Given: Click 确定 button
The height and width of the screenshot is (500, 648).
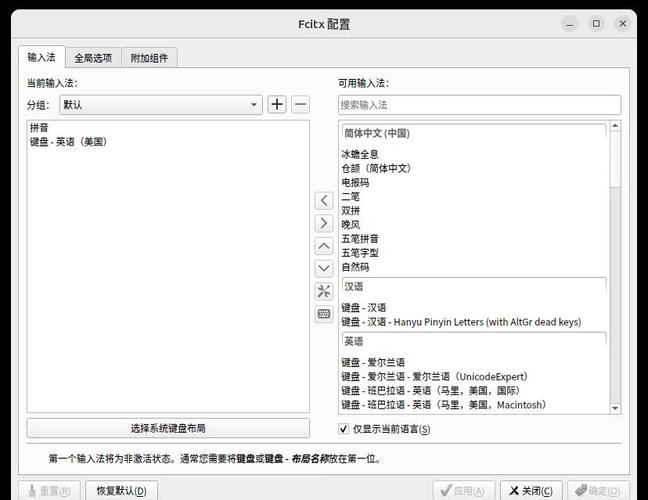Looking at the screenshot, I should click(x=598, y=490).
